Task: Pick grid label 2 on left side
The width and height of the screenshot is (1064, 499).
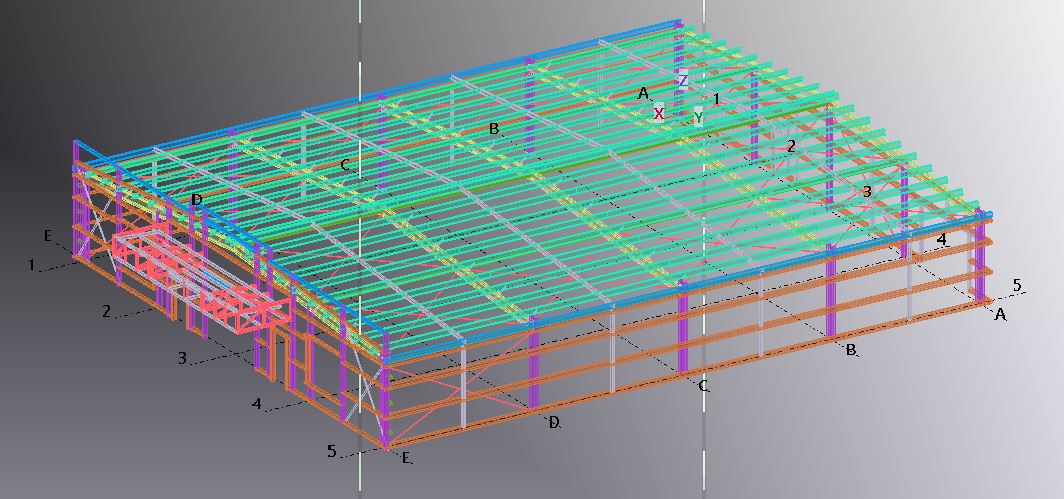Action: coord(107,311)
